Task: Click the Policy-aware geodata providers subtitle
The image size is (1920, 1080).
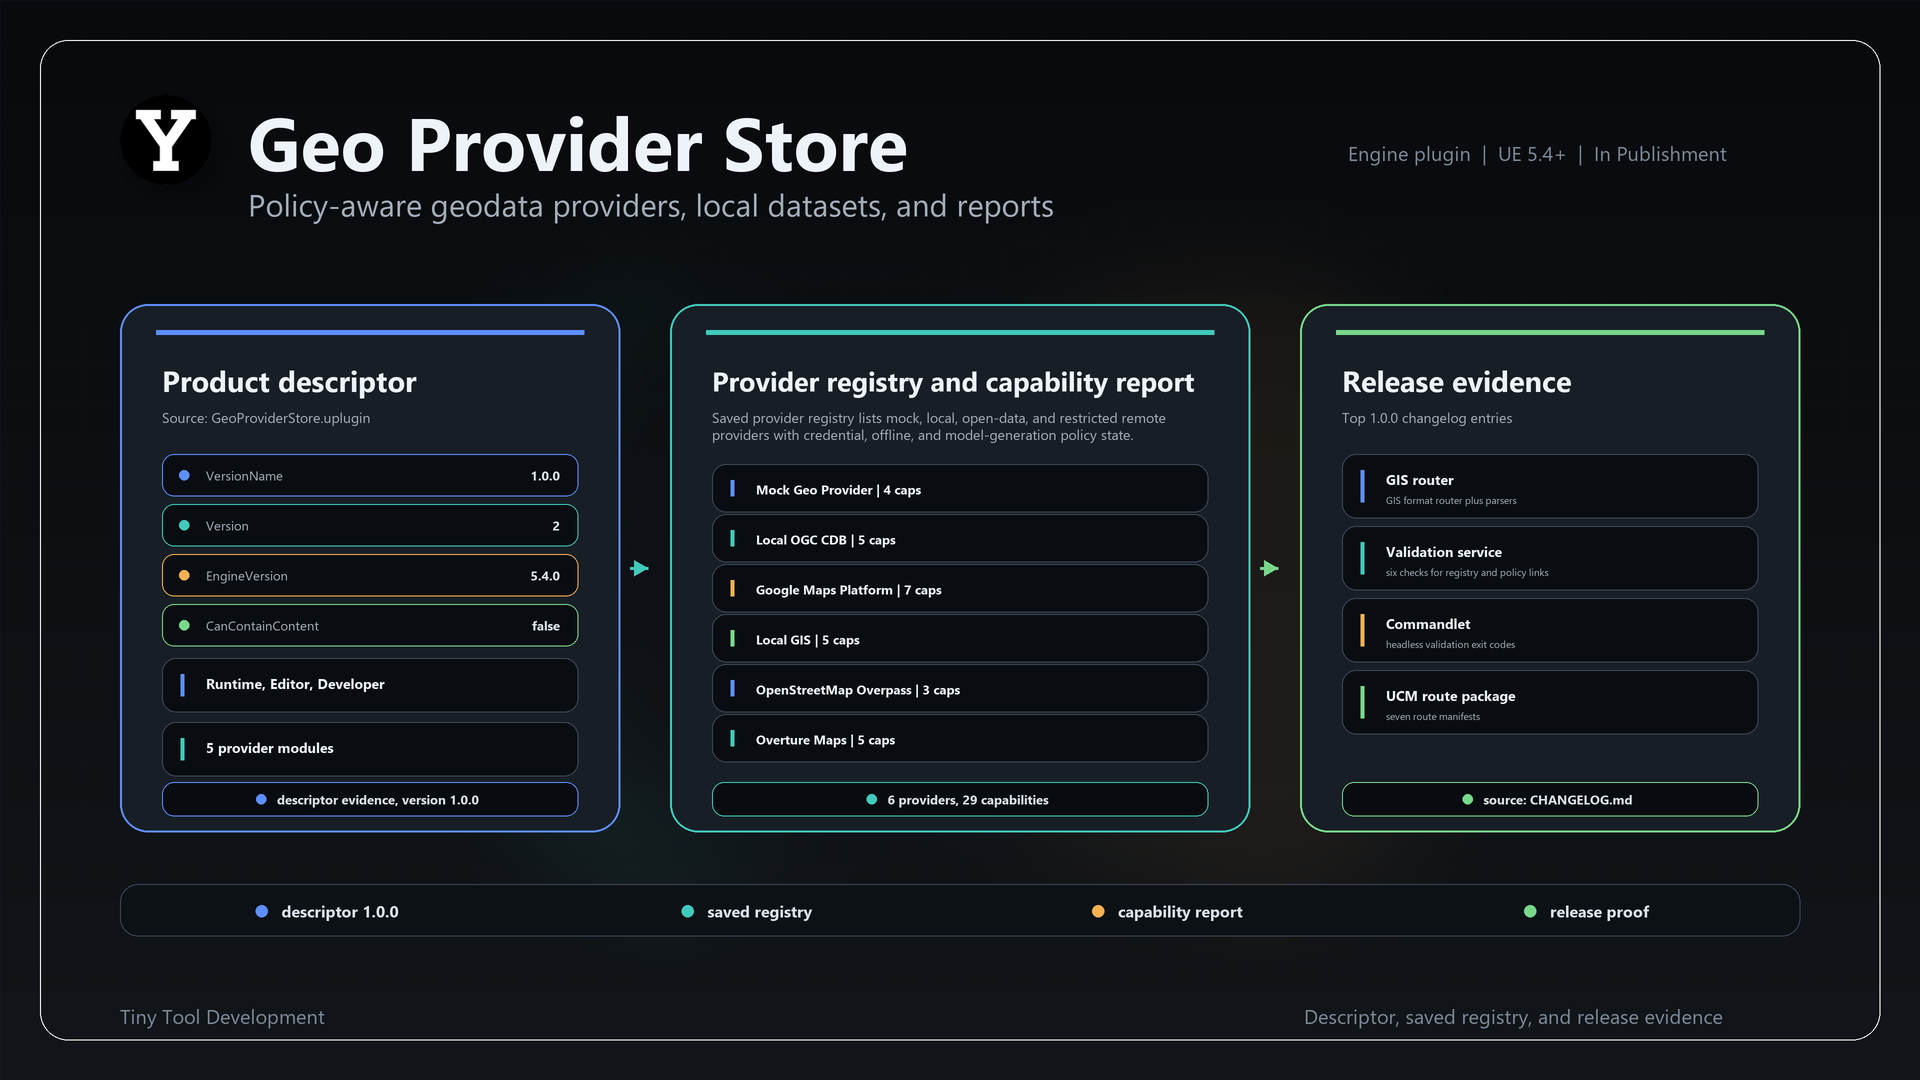Action: coord(651,207)
